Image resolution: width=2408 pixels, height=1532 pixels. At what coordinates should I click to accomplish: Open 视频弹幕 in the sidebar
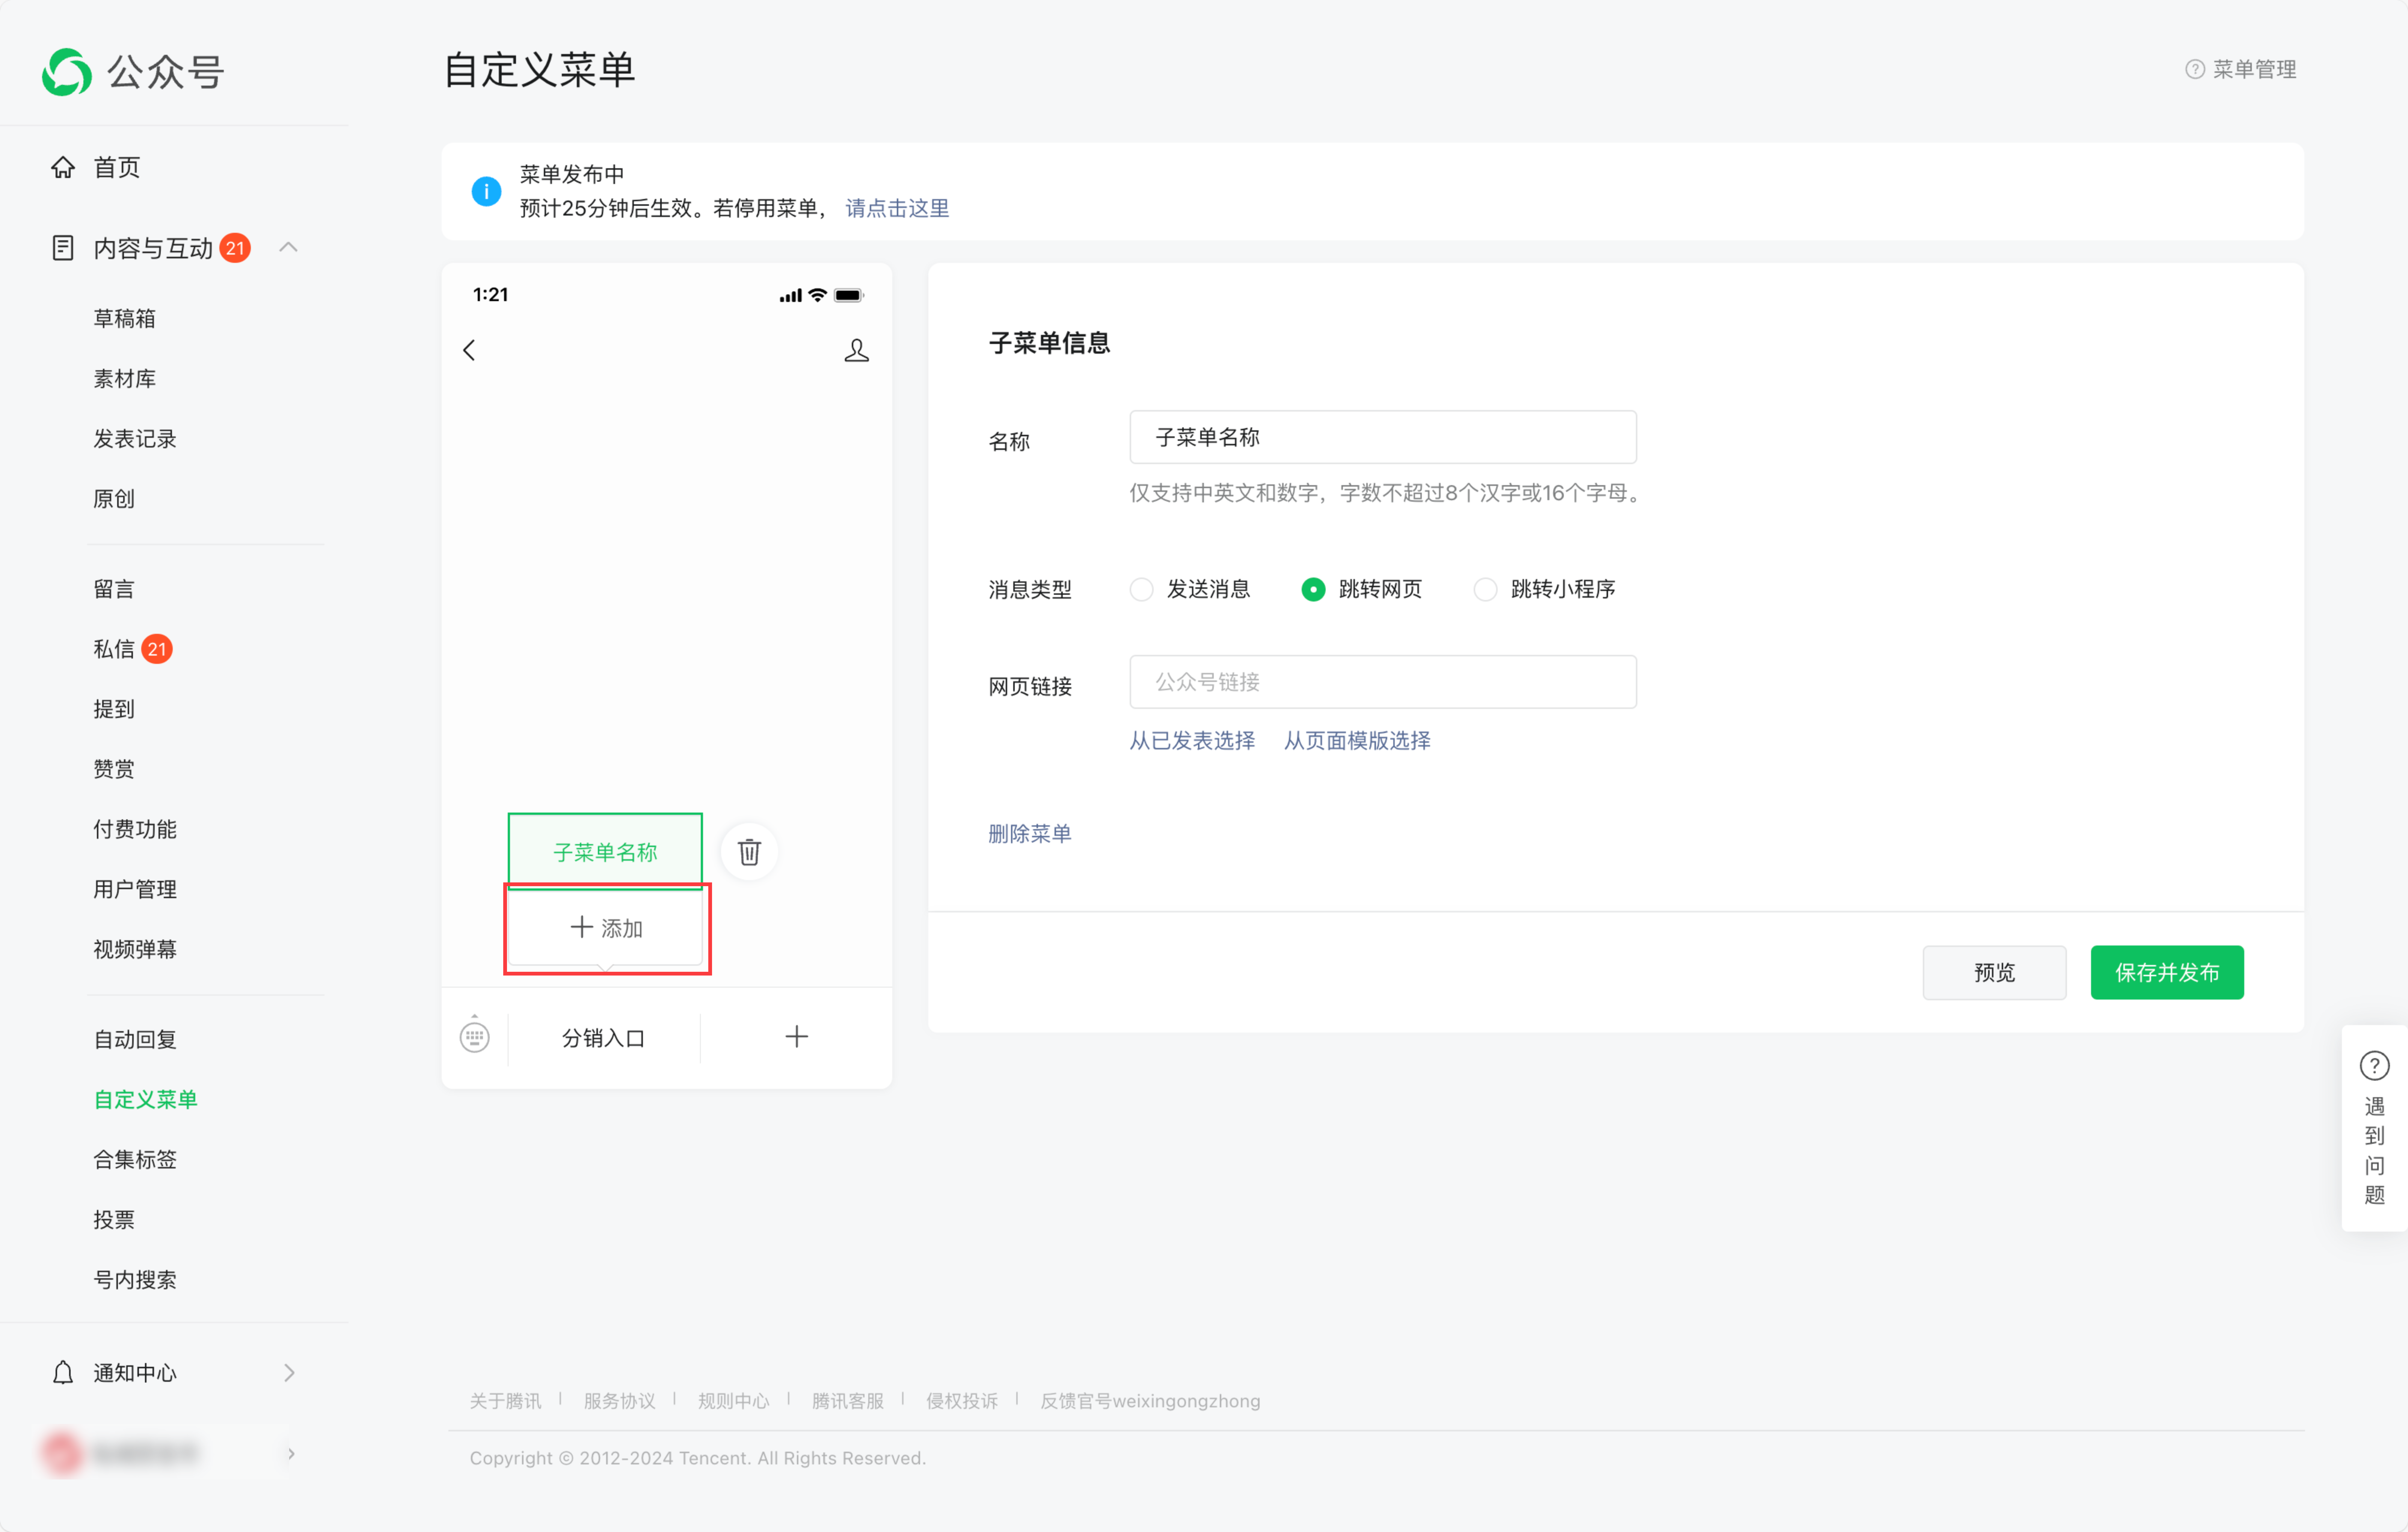pyautogui.click(x=135, y=949)
